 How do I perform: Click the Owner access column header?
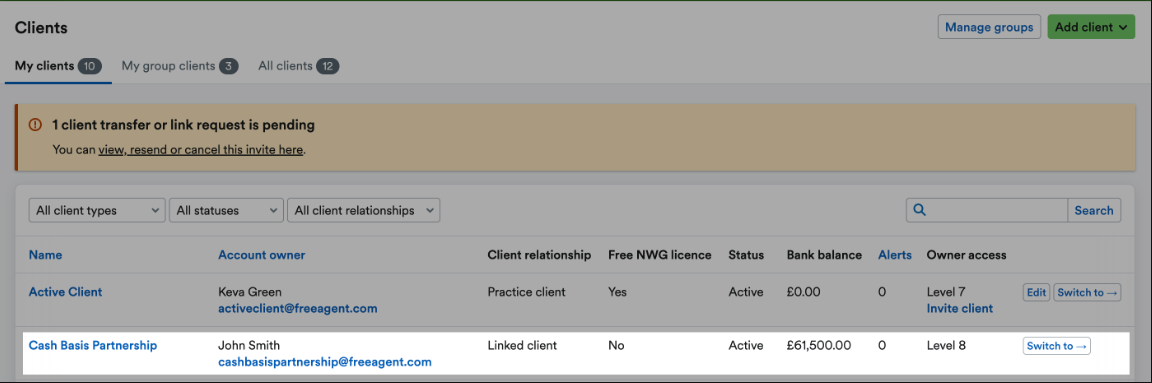point(967,255)
